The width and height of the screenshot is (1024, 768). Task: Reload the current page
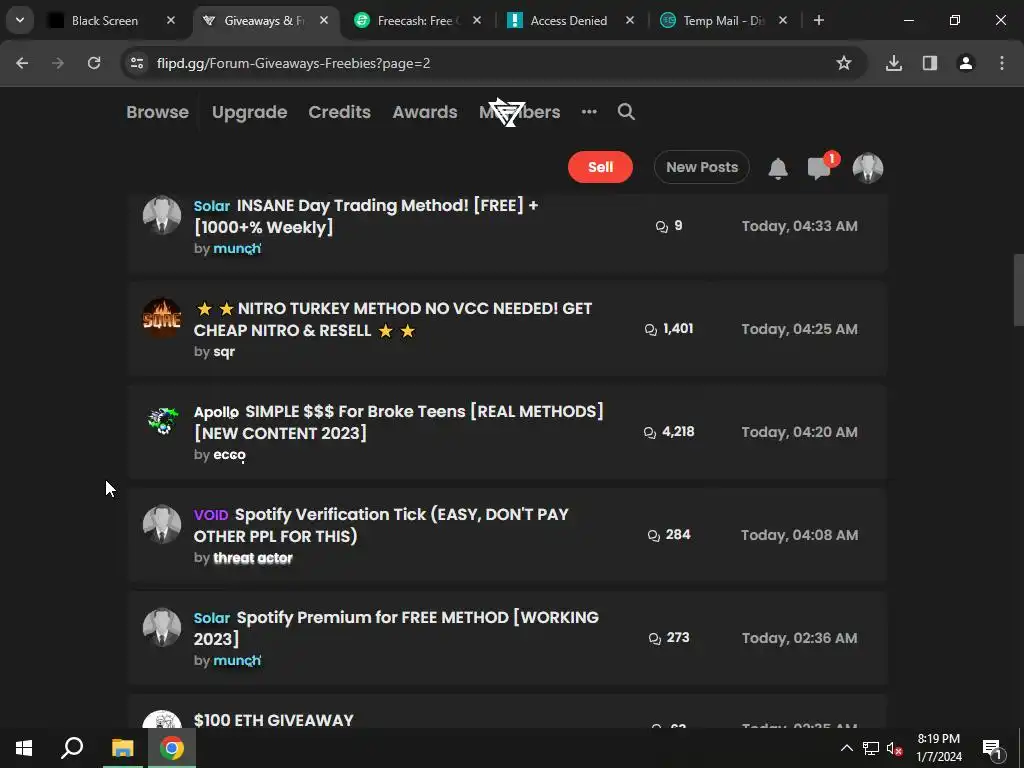(94, 63)
